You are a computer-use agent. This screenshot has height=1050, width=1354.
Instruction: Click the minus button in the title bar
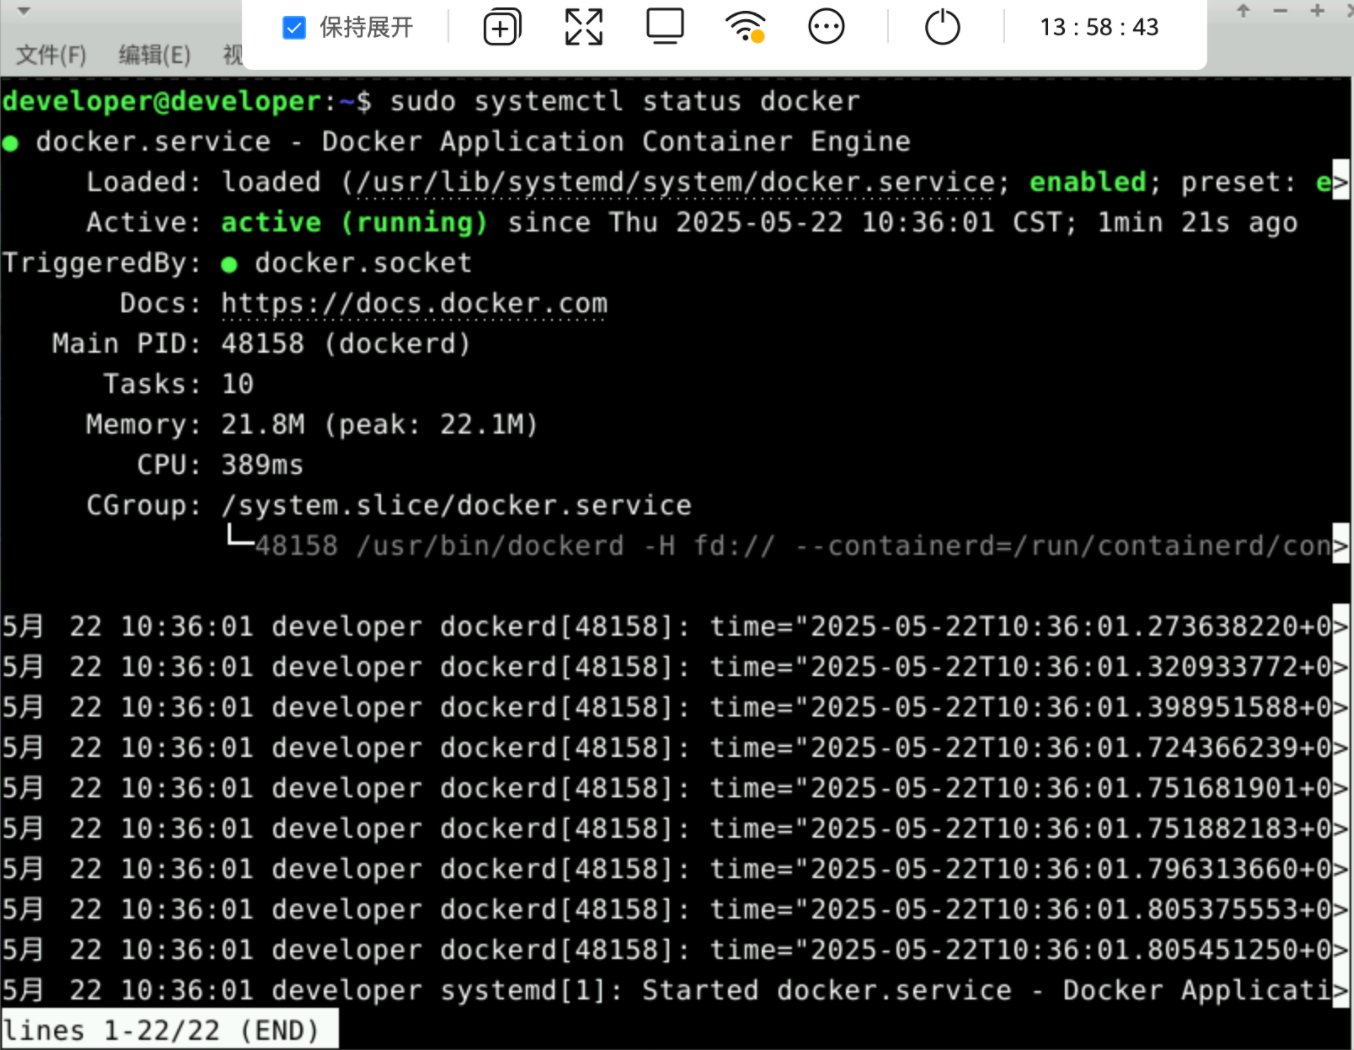[x=1281, y=10]
